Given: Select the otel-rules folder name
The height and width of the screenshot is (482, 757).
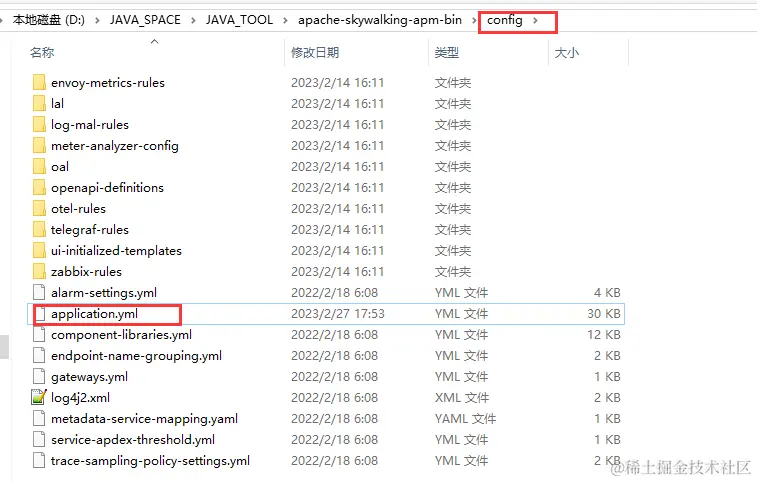Looking at the screenshot, I should point(78,209).
